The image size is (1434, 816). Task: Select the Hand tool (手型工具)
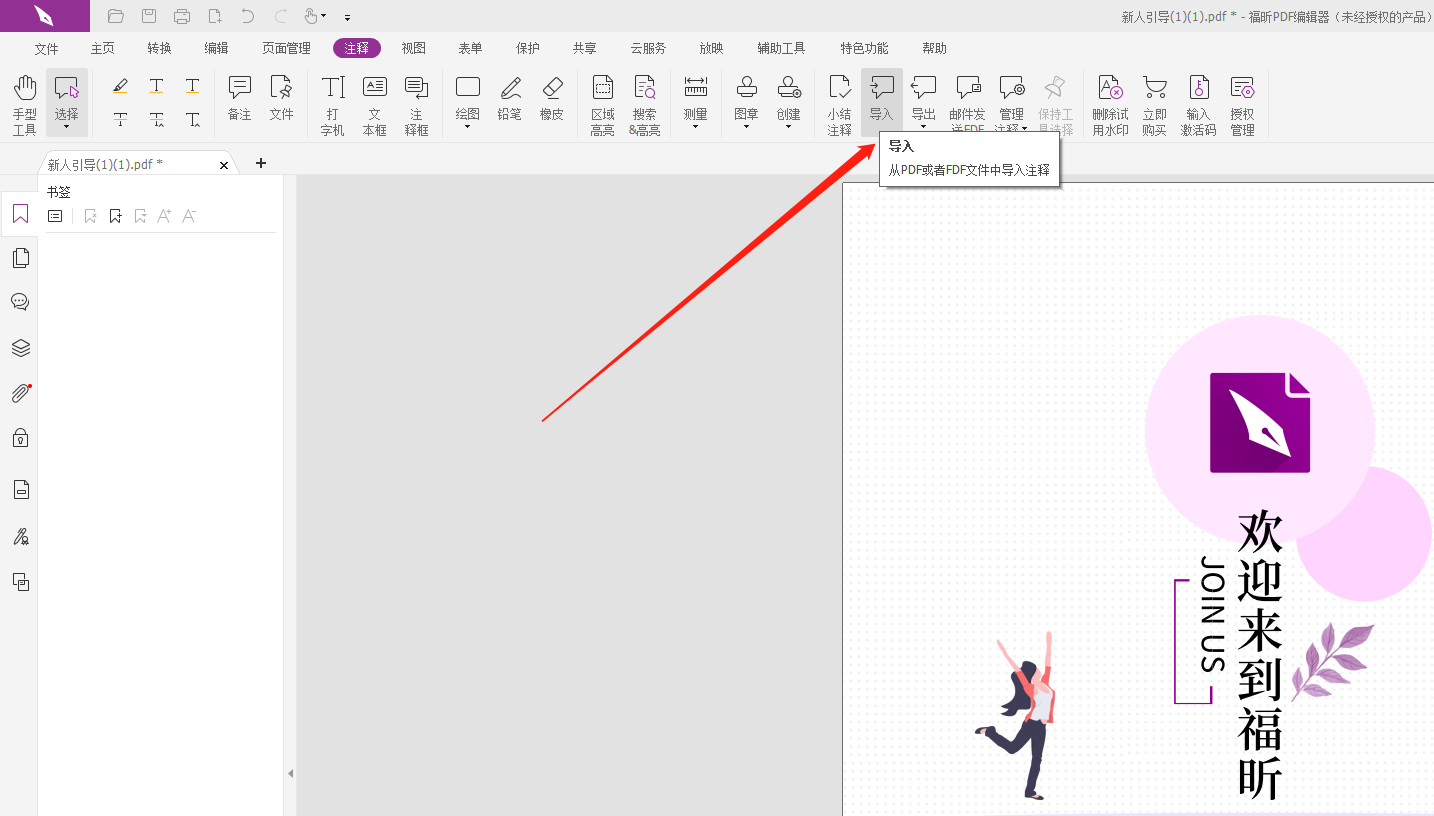point(24,103)
